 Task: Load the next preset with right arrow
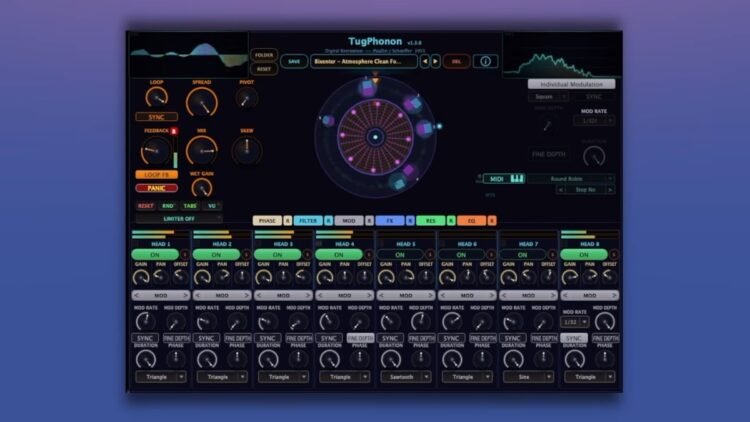[x=435, y=61]
